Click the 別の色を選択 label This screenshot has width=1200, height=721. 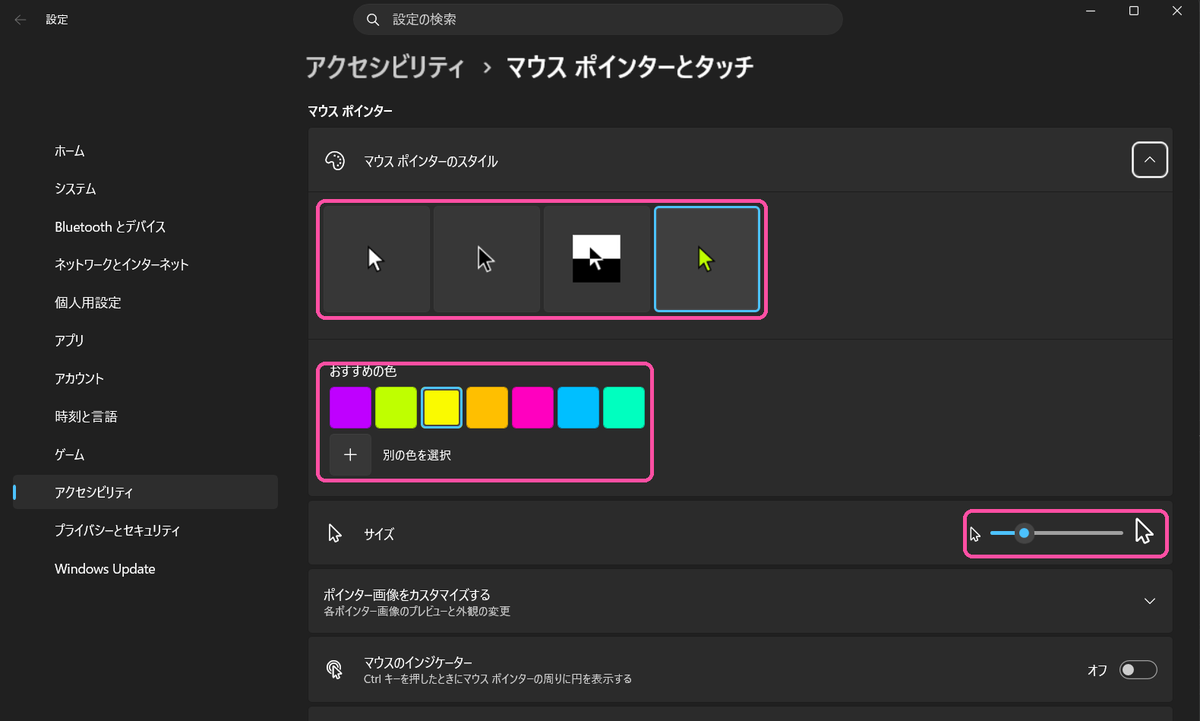pyautogui.click(x=417, y=455)
